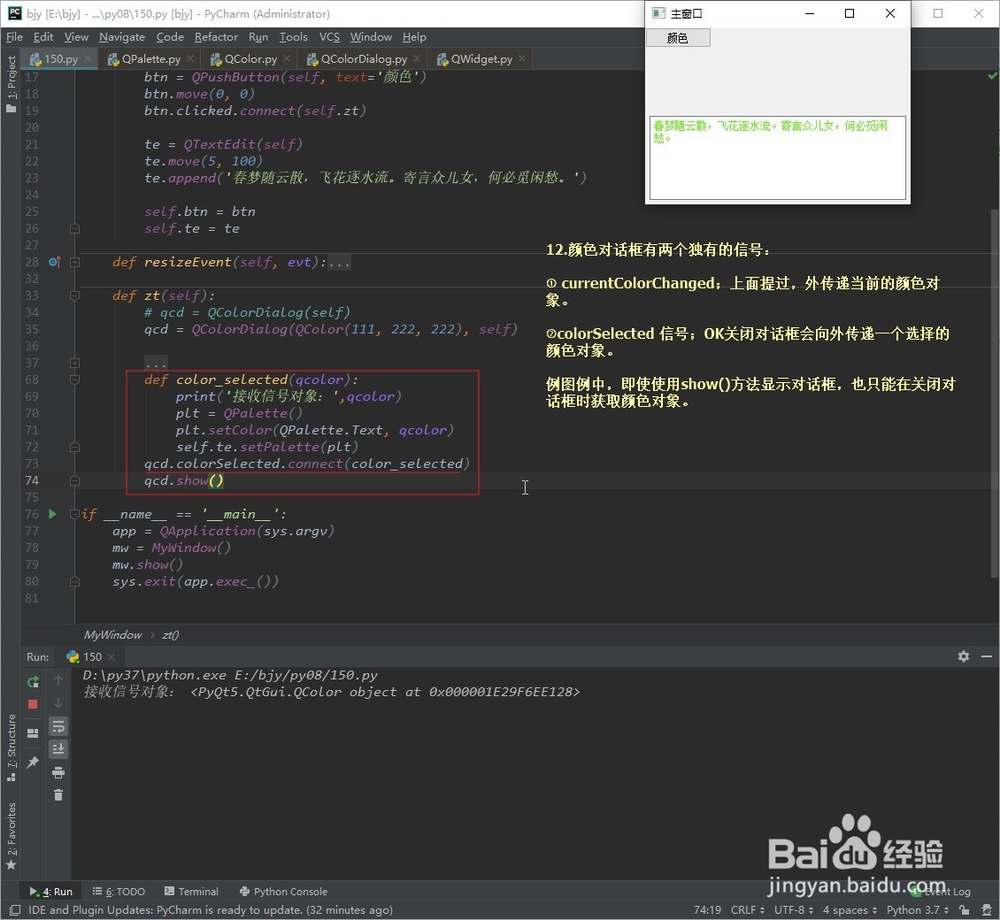
Task: Open the Refactor menu
Action: pyautogui.click(x=216, y=37)
